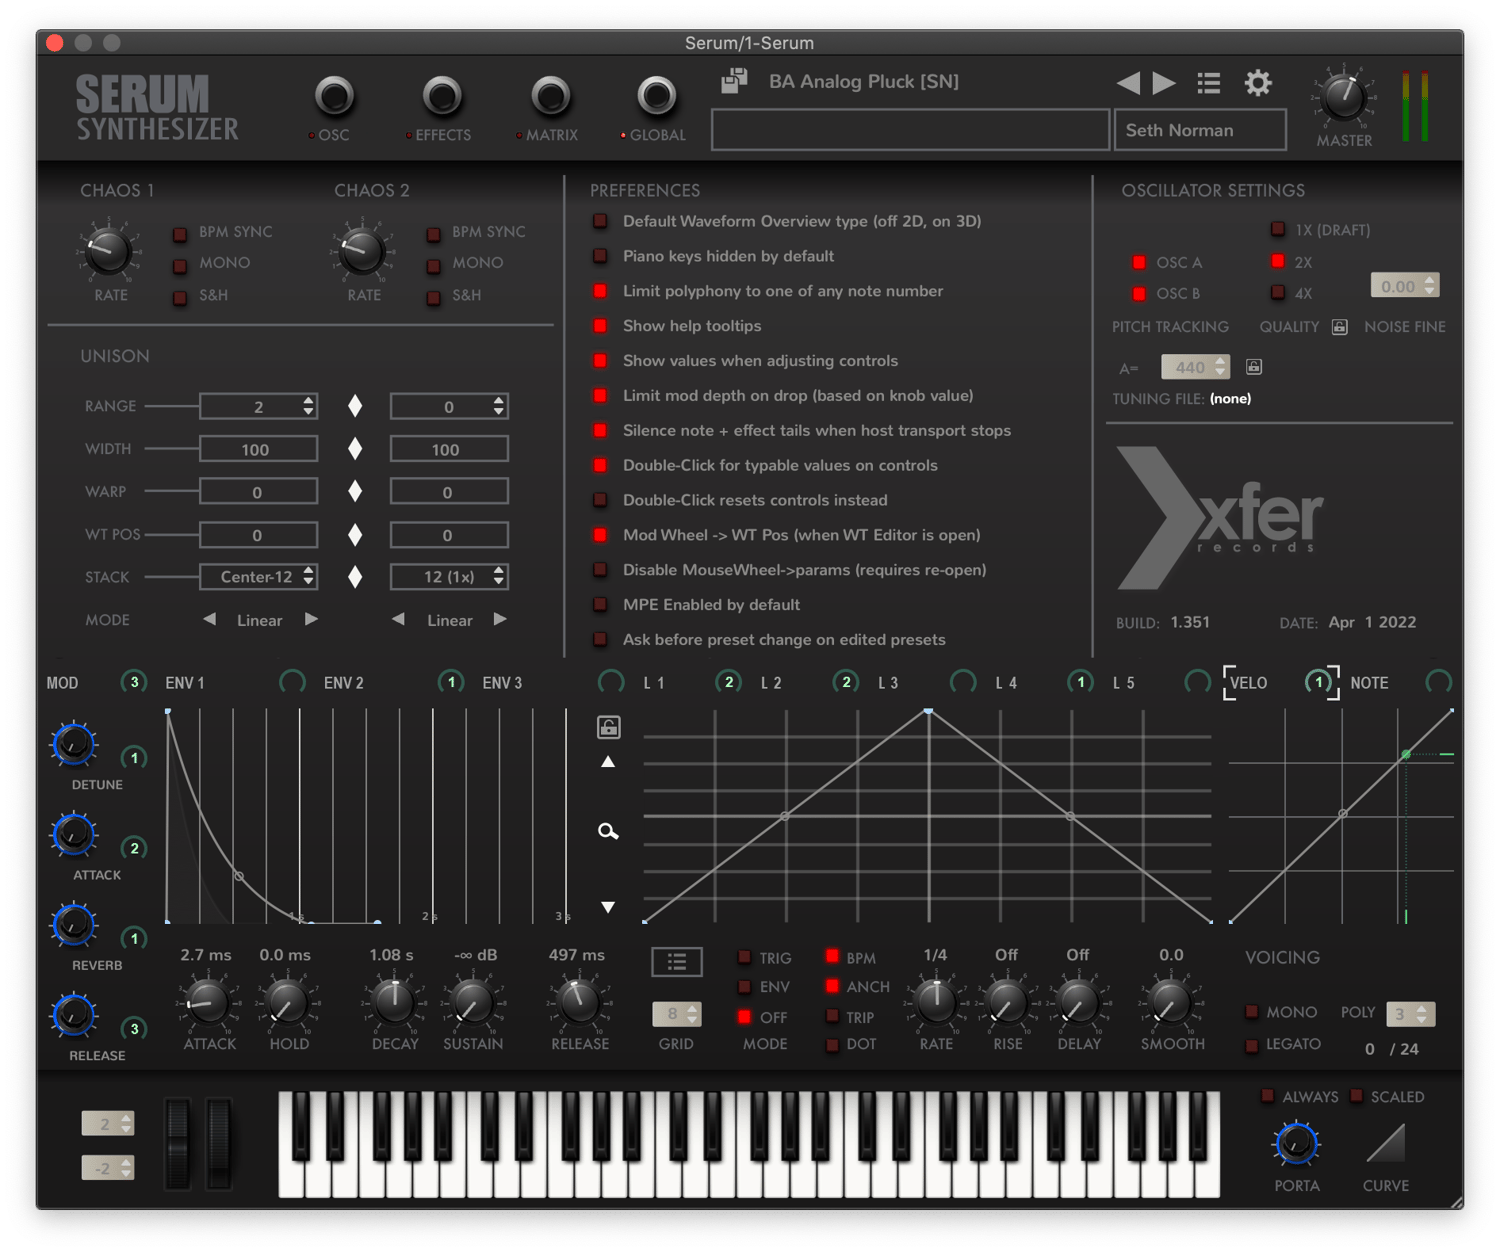Viewport: 1500px width, 1252px height.
Task: Click the WIDTH unison link diamond
Action: [x=355, y=449]
